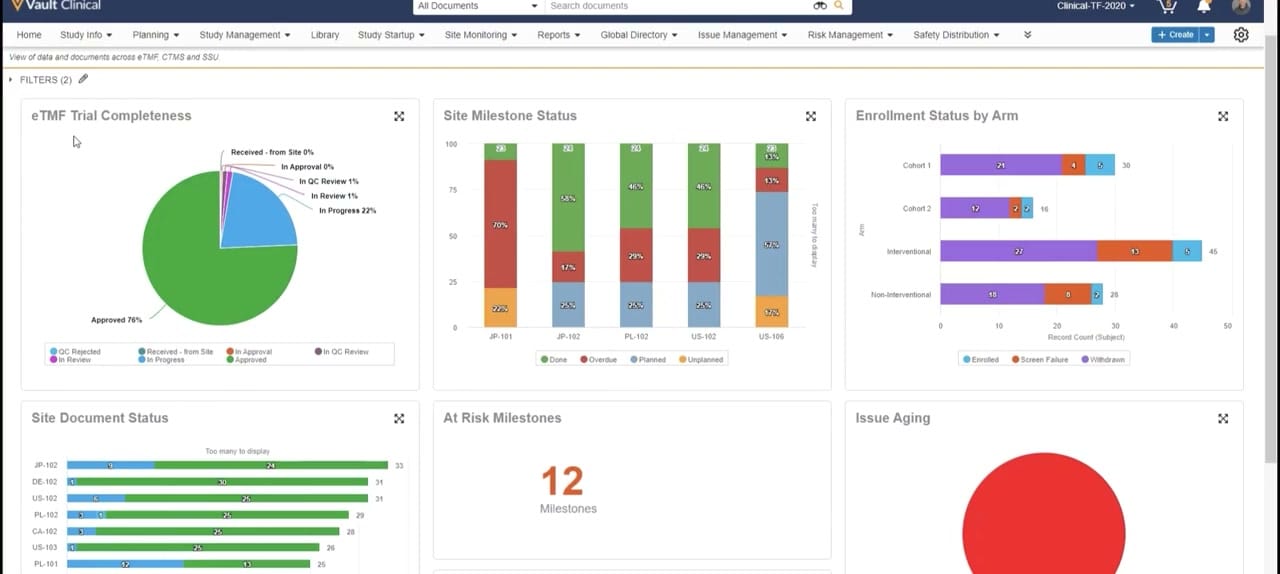Open the Clinical-TF-2020 vault selector
Screen dimensions: 1280x574
1095,6
